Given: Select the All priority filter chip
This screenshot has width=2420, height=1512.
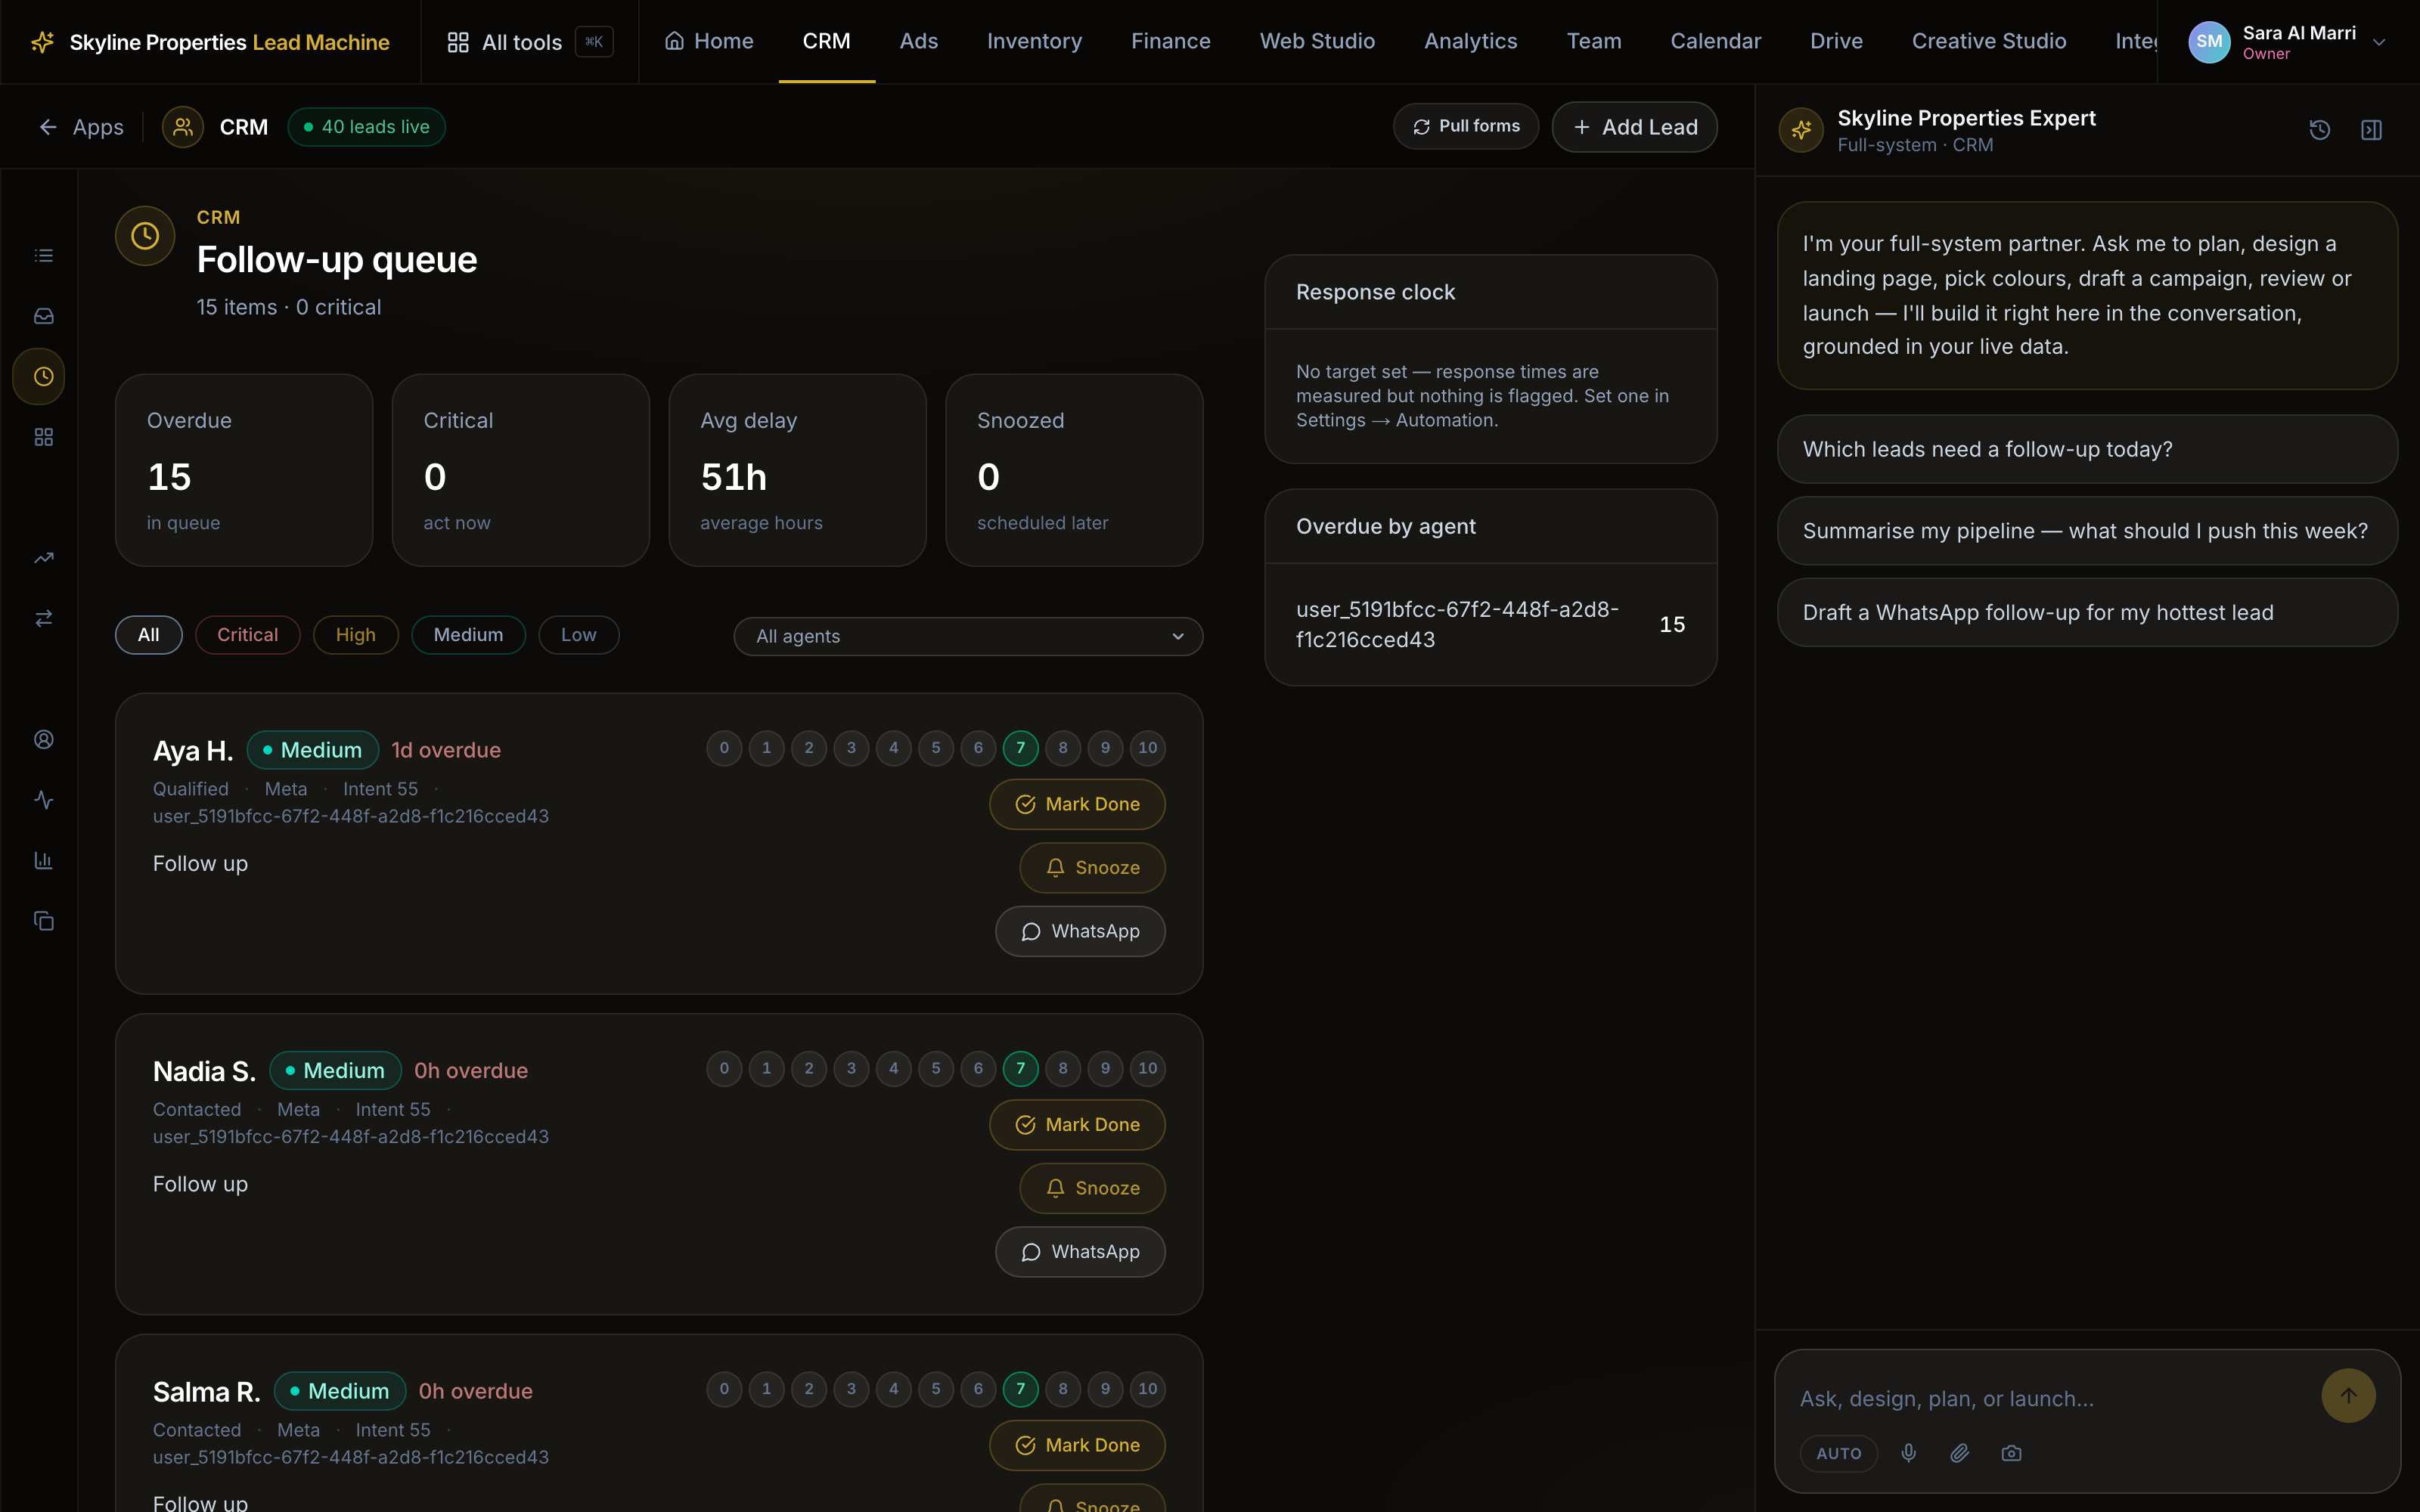Looking at the screenshot, I should click(149, 635).
